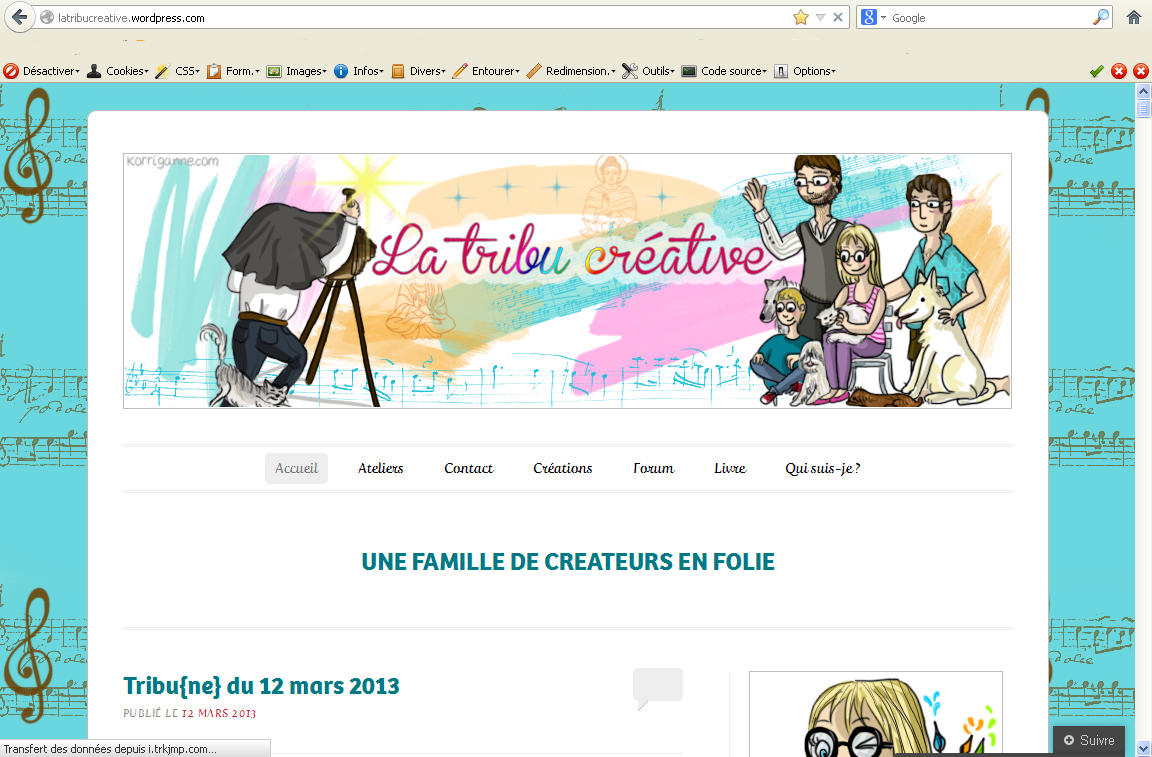Go to the browser home page icon
This screenshot has height=757, width=1152.
[x=1134, y=17]
